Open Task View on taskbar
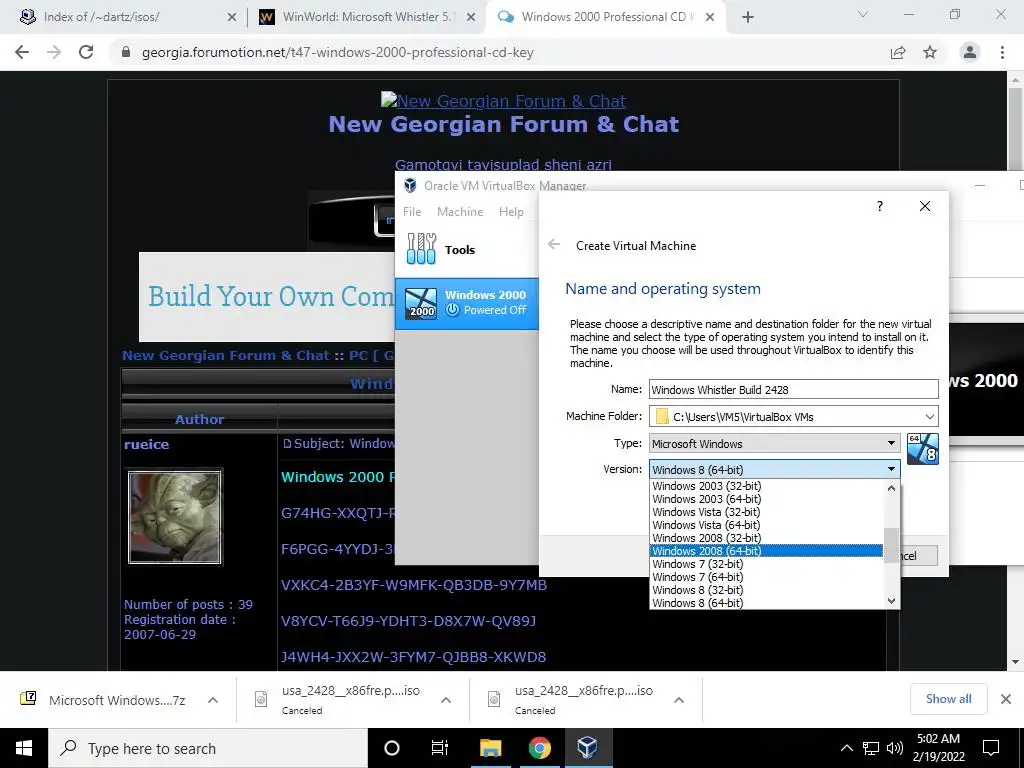The width and height of the screenshot is (1024, 768). point(440,748)
